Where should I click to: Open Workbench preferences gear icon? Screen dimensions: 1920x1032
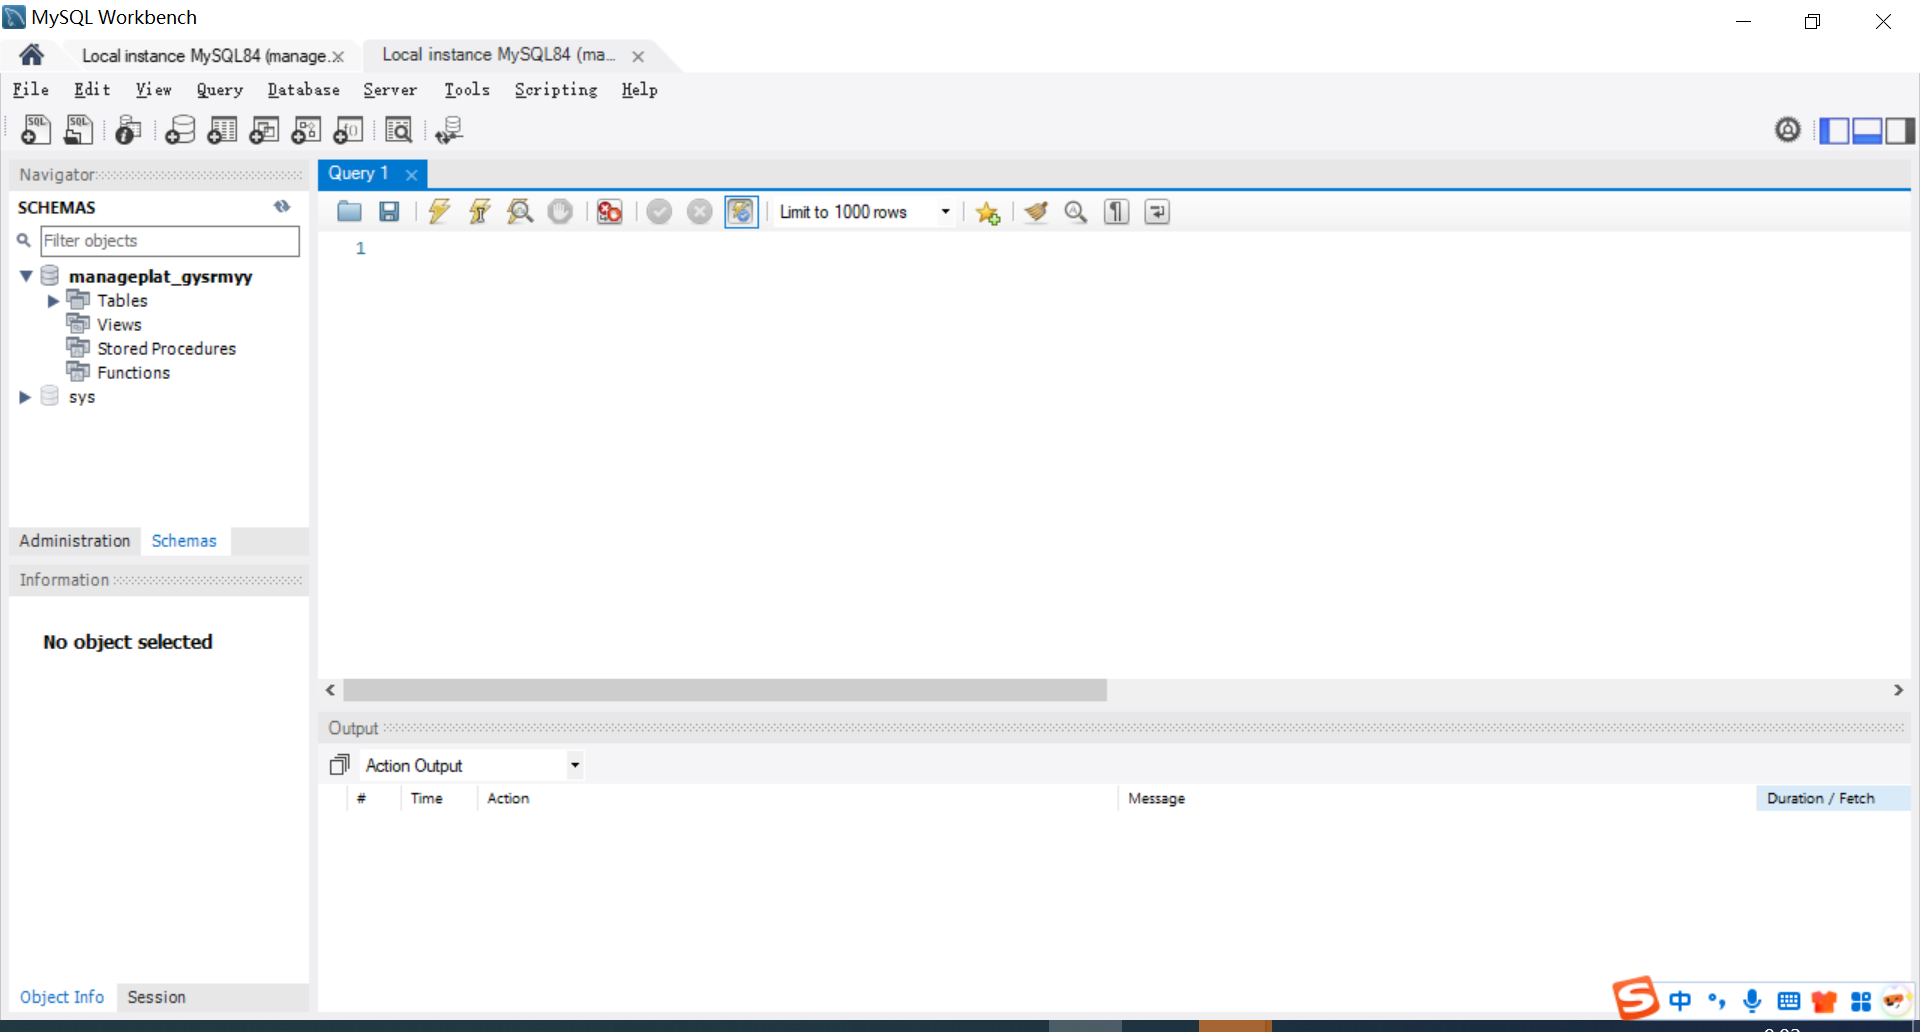(x=1788, y=130)
